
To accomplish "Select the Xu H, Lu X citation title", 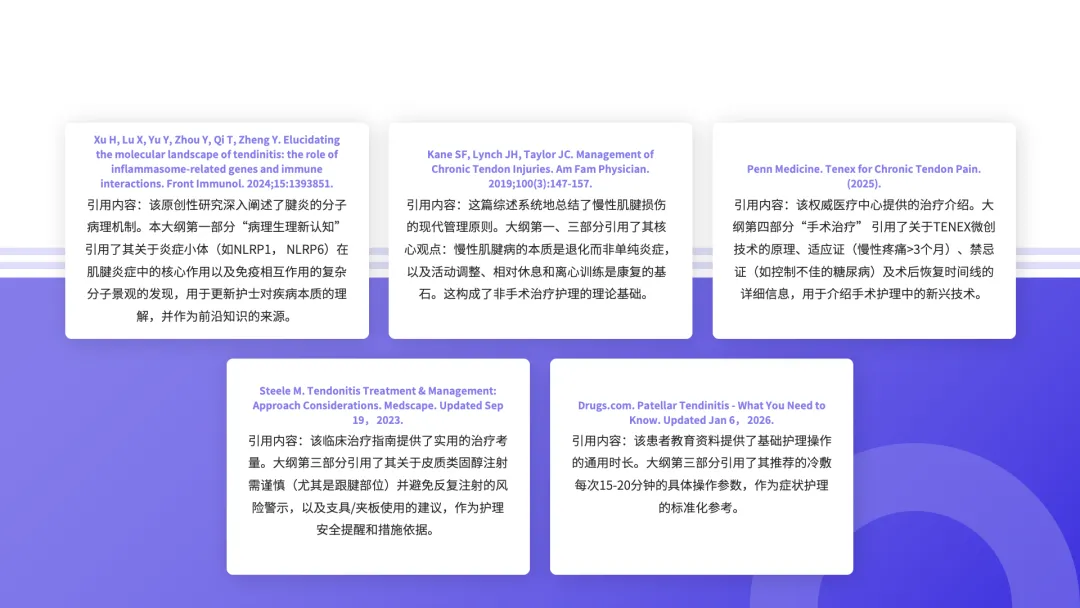I will coord(217,161).
